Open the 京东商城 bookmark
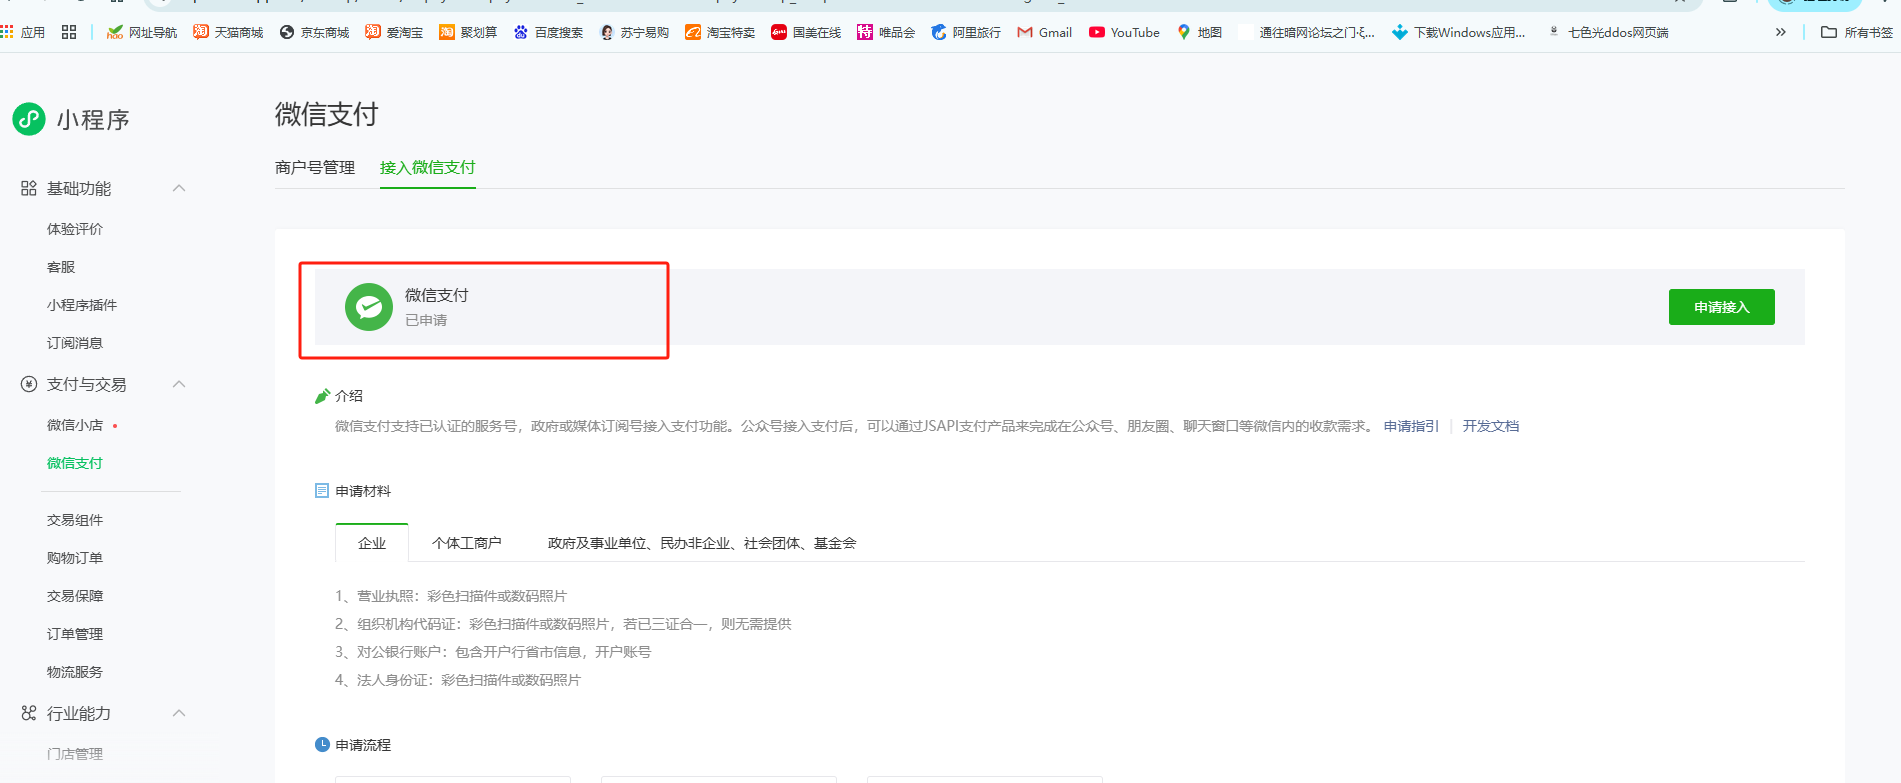 click(x=315, y=32)
